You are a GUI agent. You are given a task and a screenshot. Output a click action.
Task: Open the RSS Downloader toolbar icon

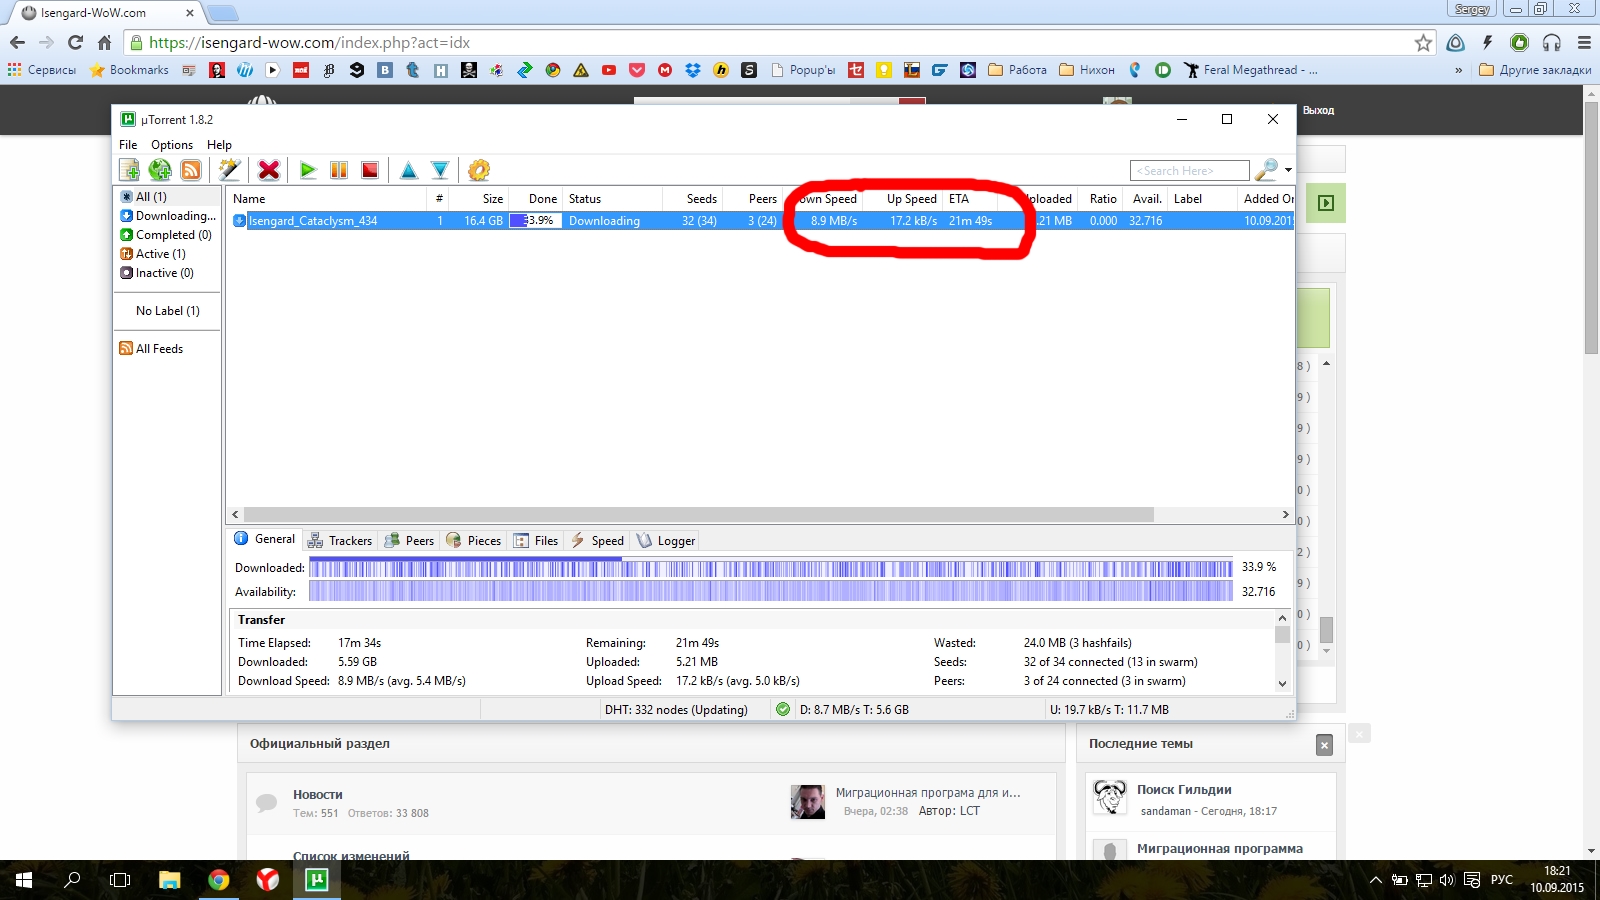click(191, 170)
